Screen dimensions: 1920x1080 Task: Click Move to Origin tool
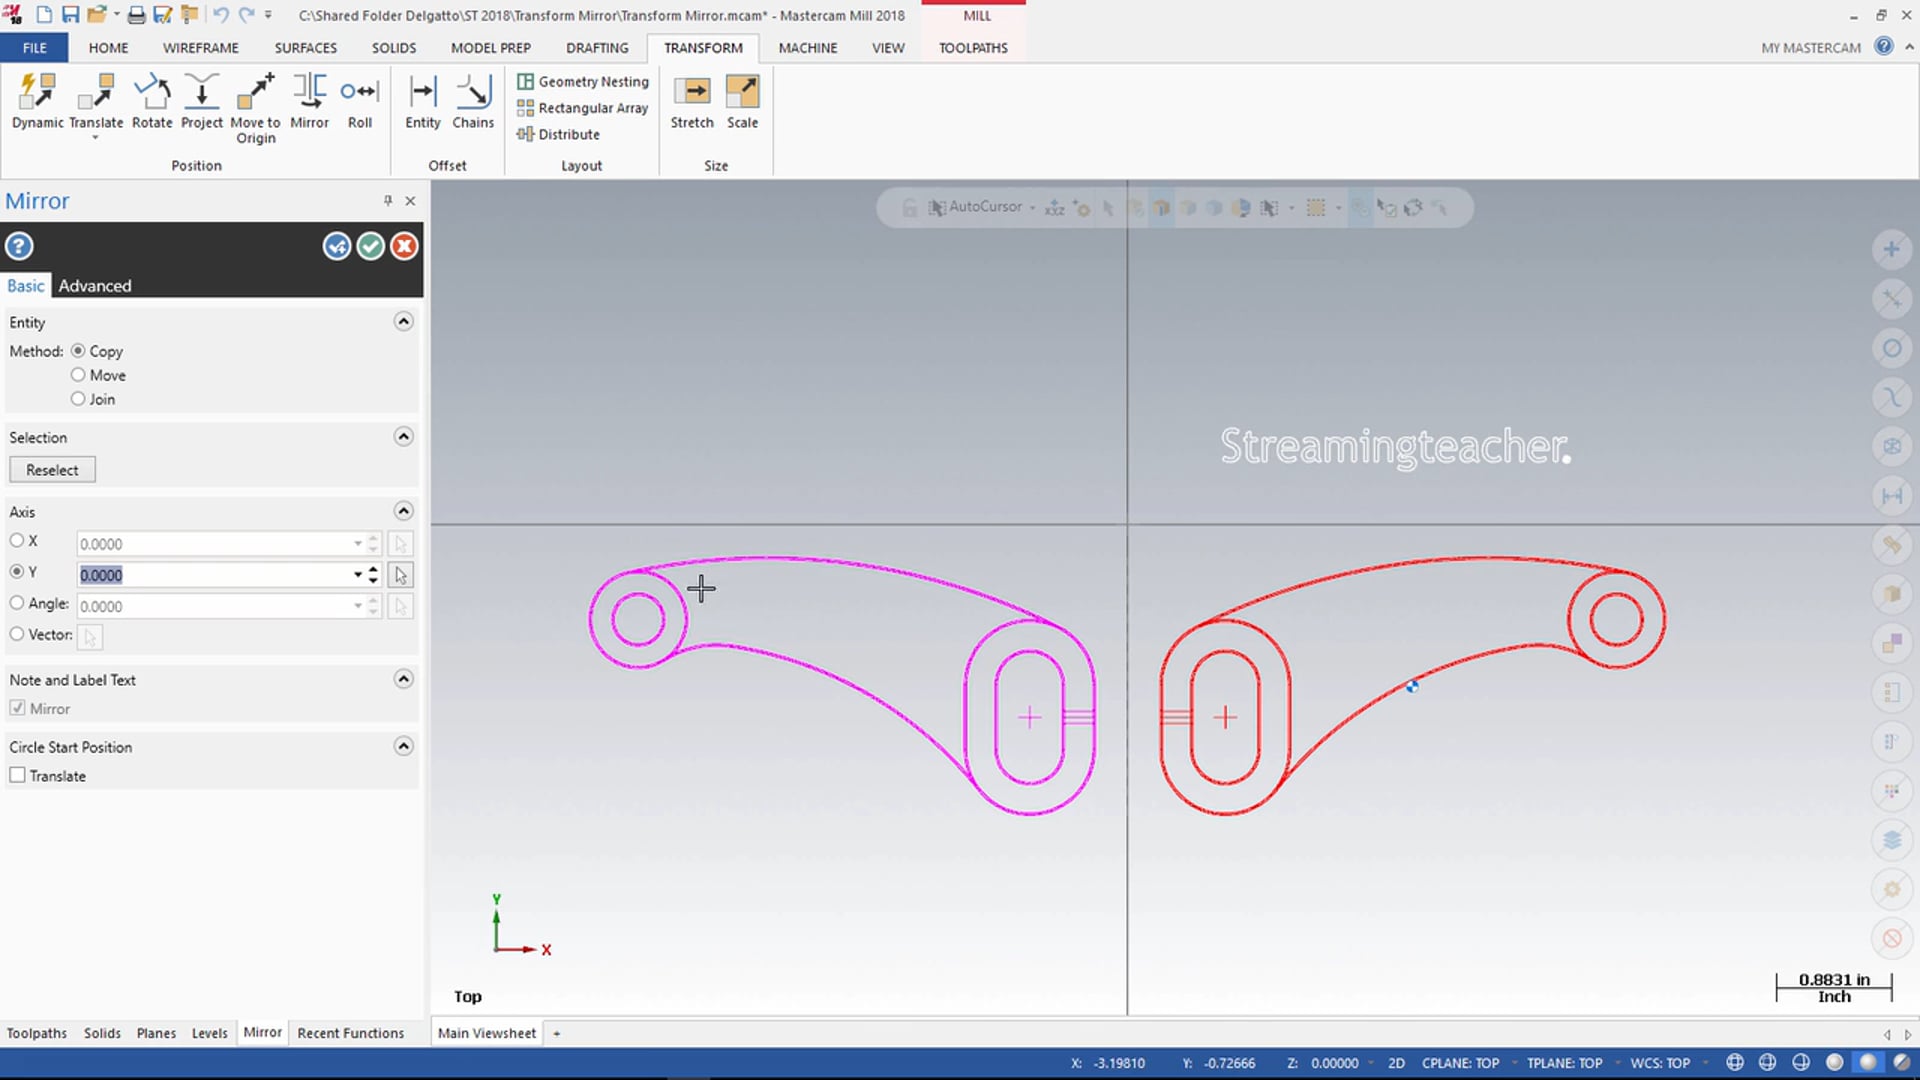pyautogui.click(x=255, y=108)
